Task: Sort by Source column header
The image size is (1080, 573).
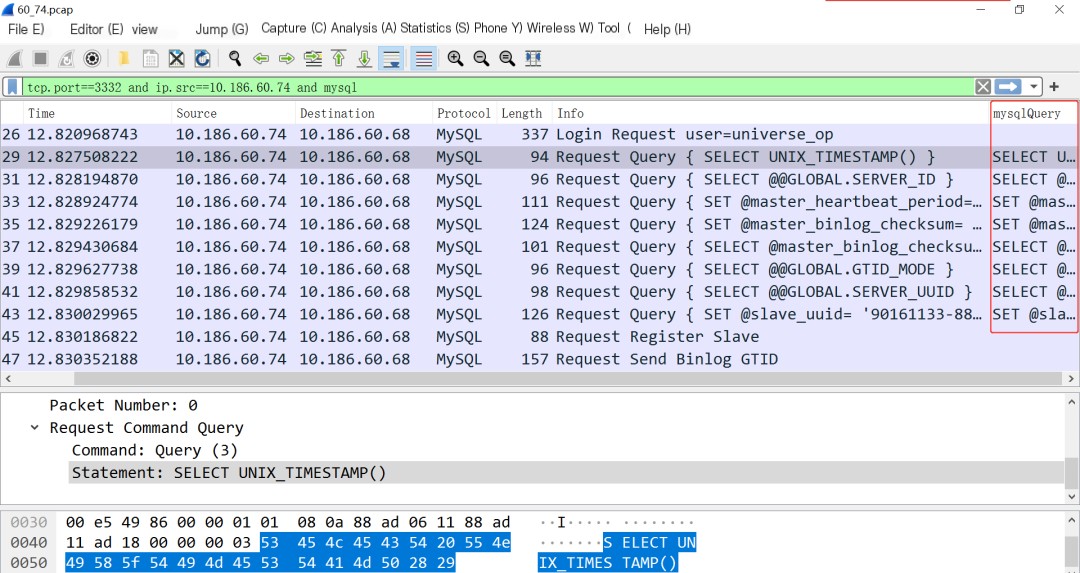Action: pos(233,113)
